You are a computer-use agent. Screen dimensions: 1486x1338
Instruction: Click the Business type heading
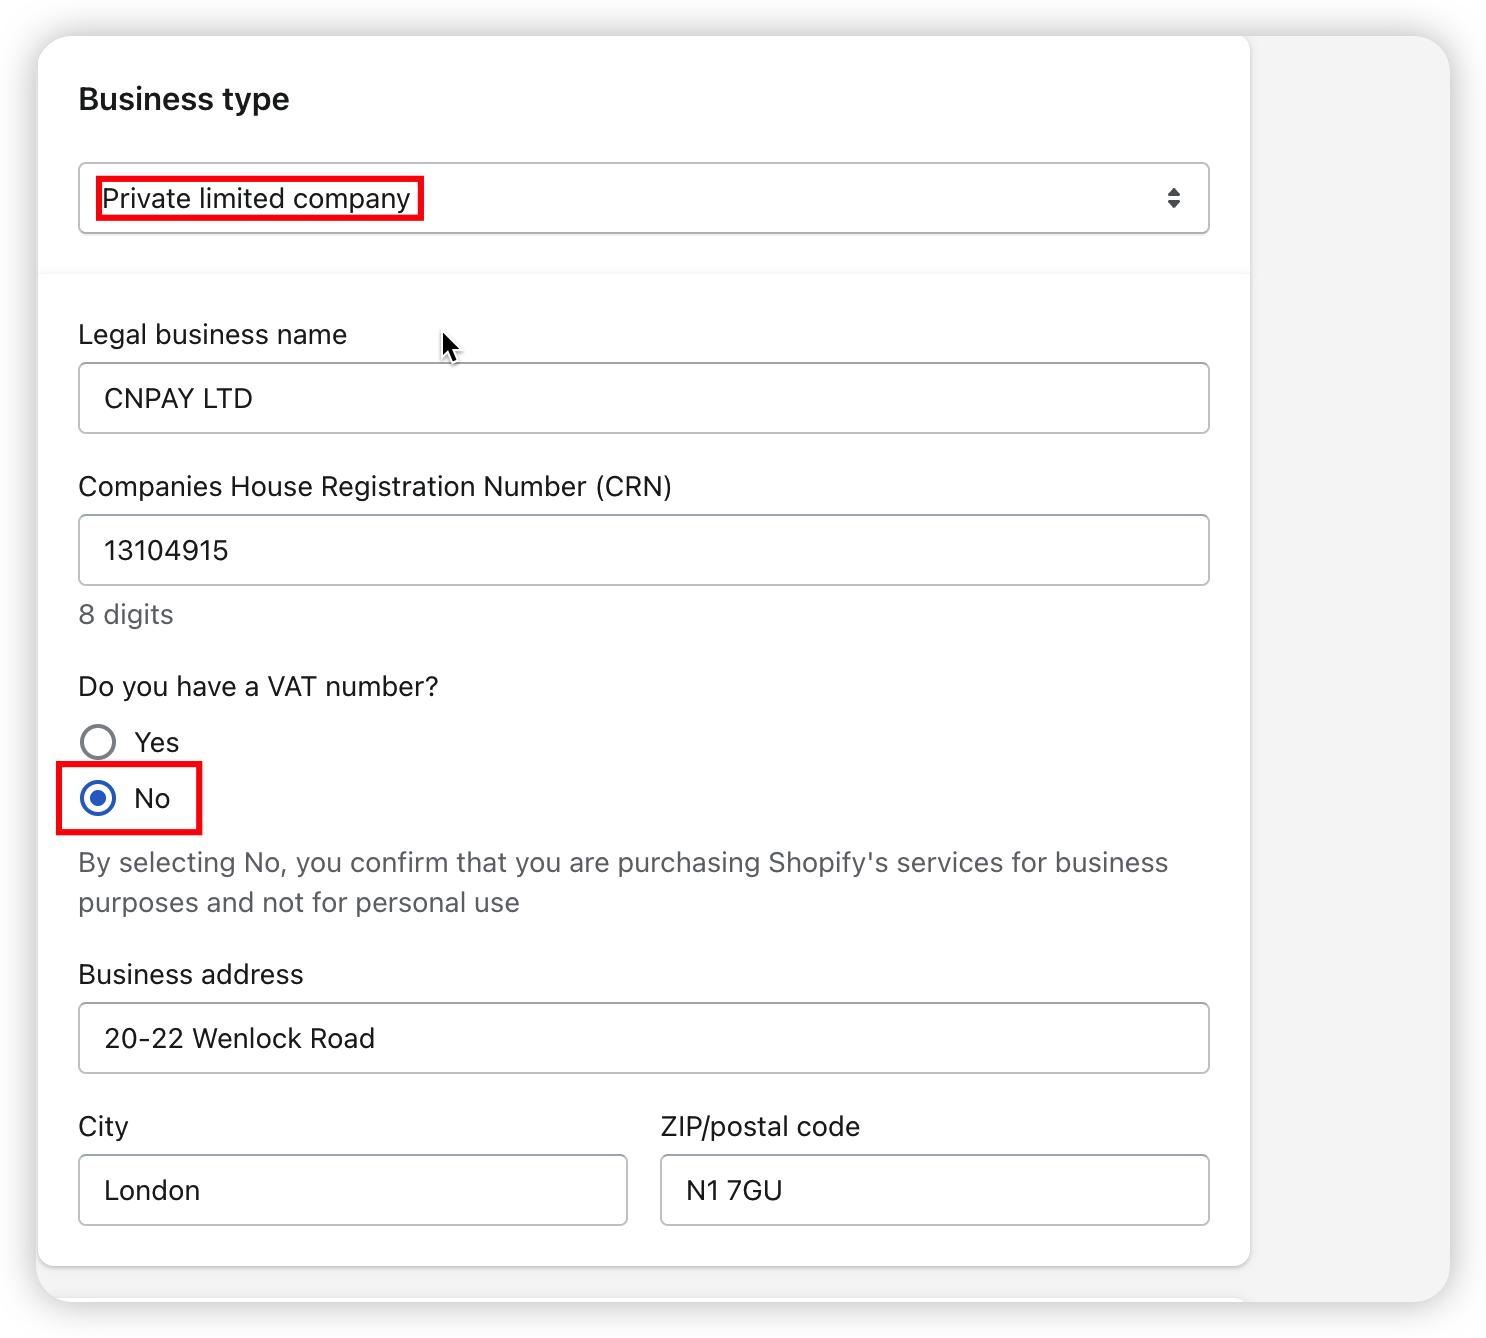[184, 98]
